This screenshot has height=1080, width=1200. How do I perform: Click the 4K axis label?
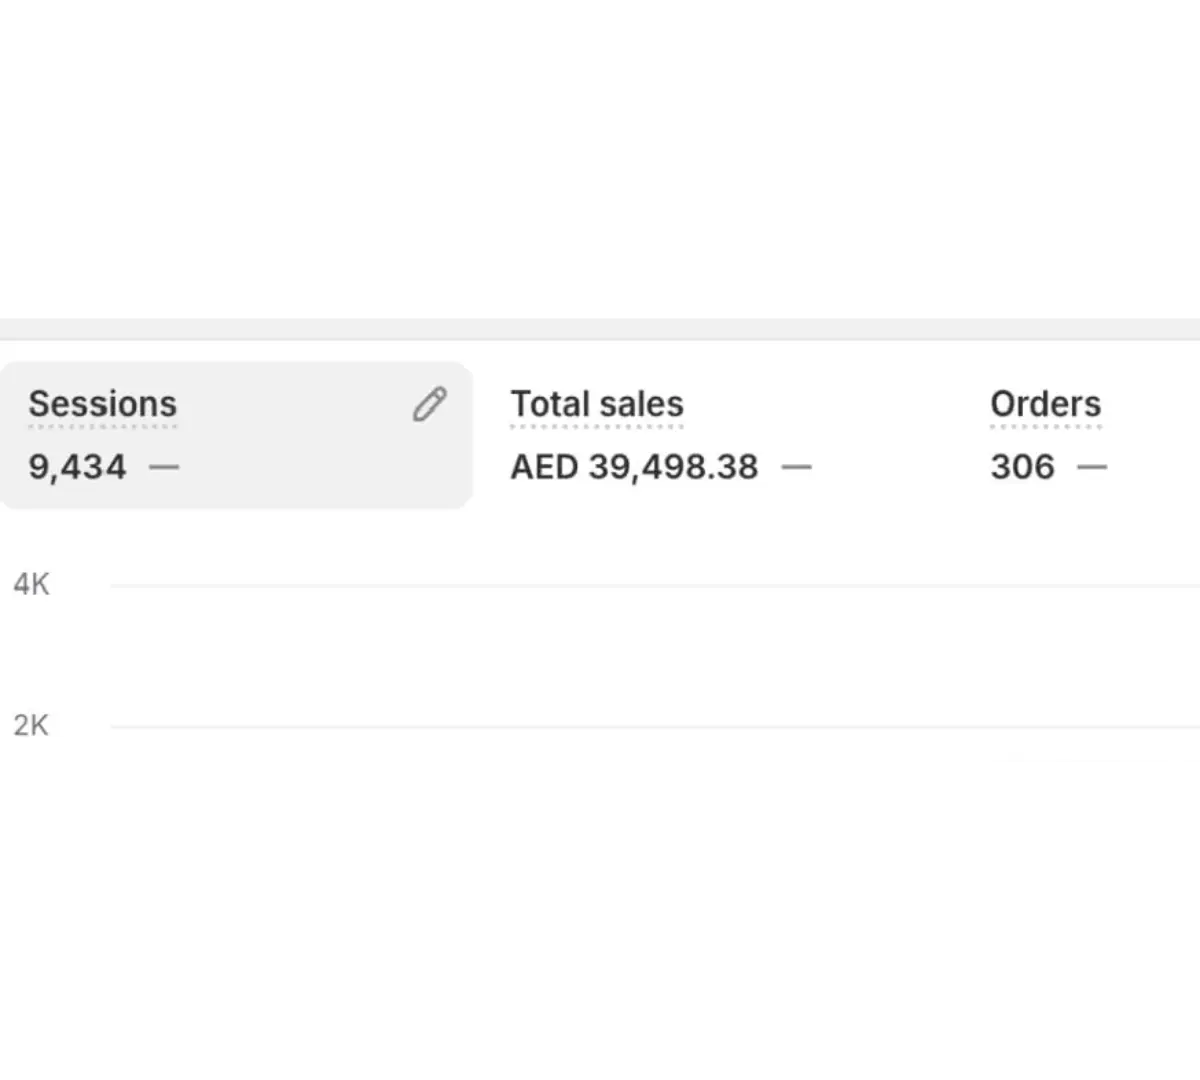[31, 584]
